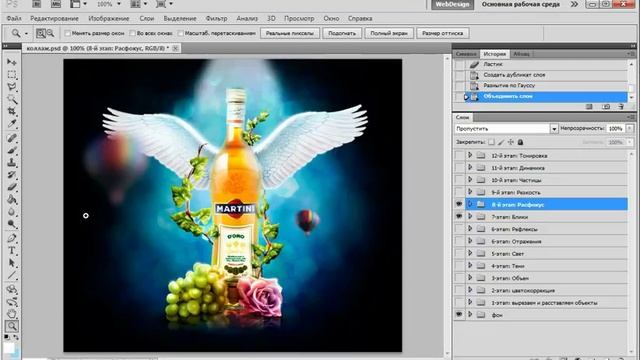
Task: Select the Crop tool
Action: [x=11, y=111]
